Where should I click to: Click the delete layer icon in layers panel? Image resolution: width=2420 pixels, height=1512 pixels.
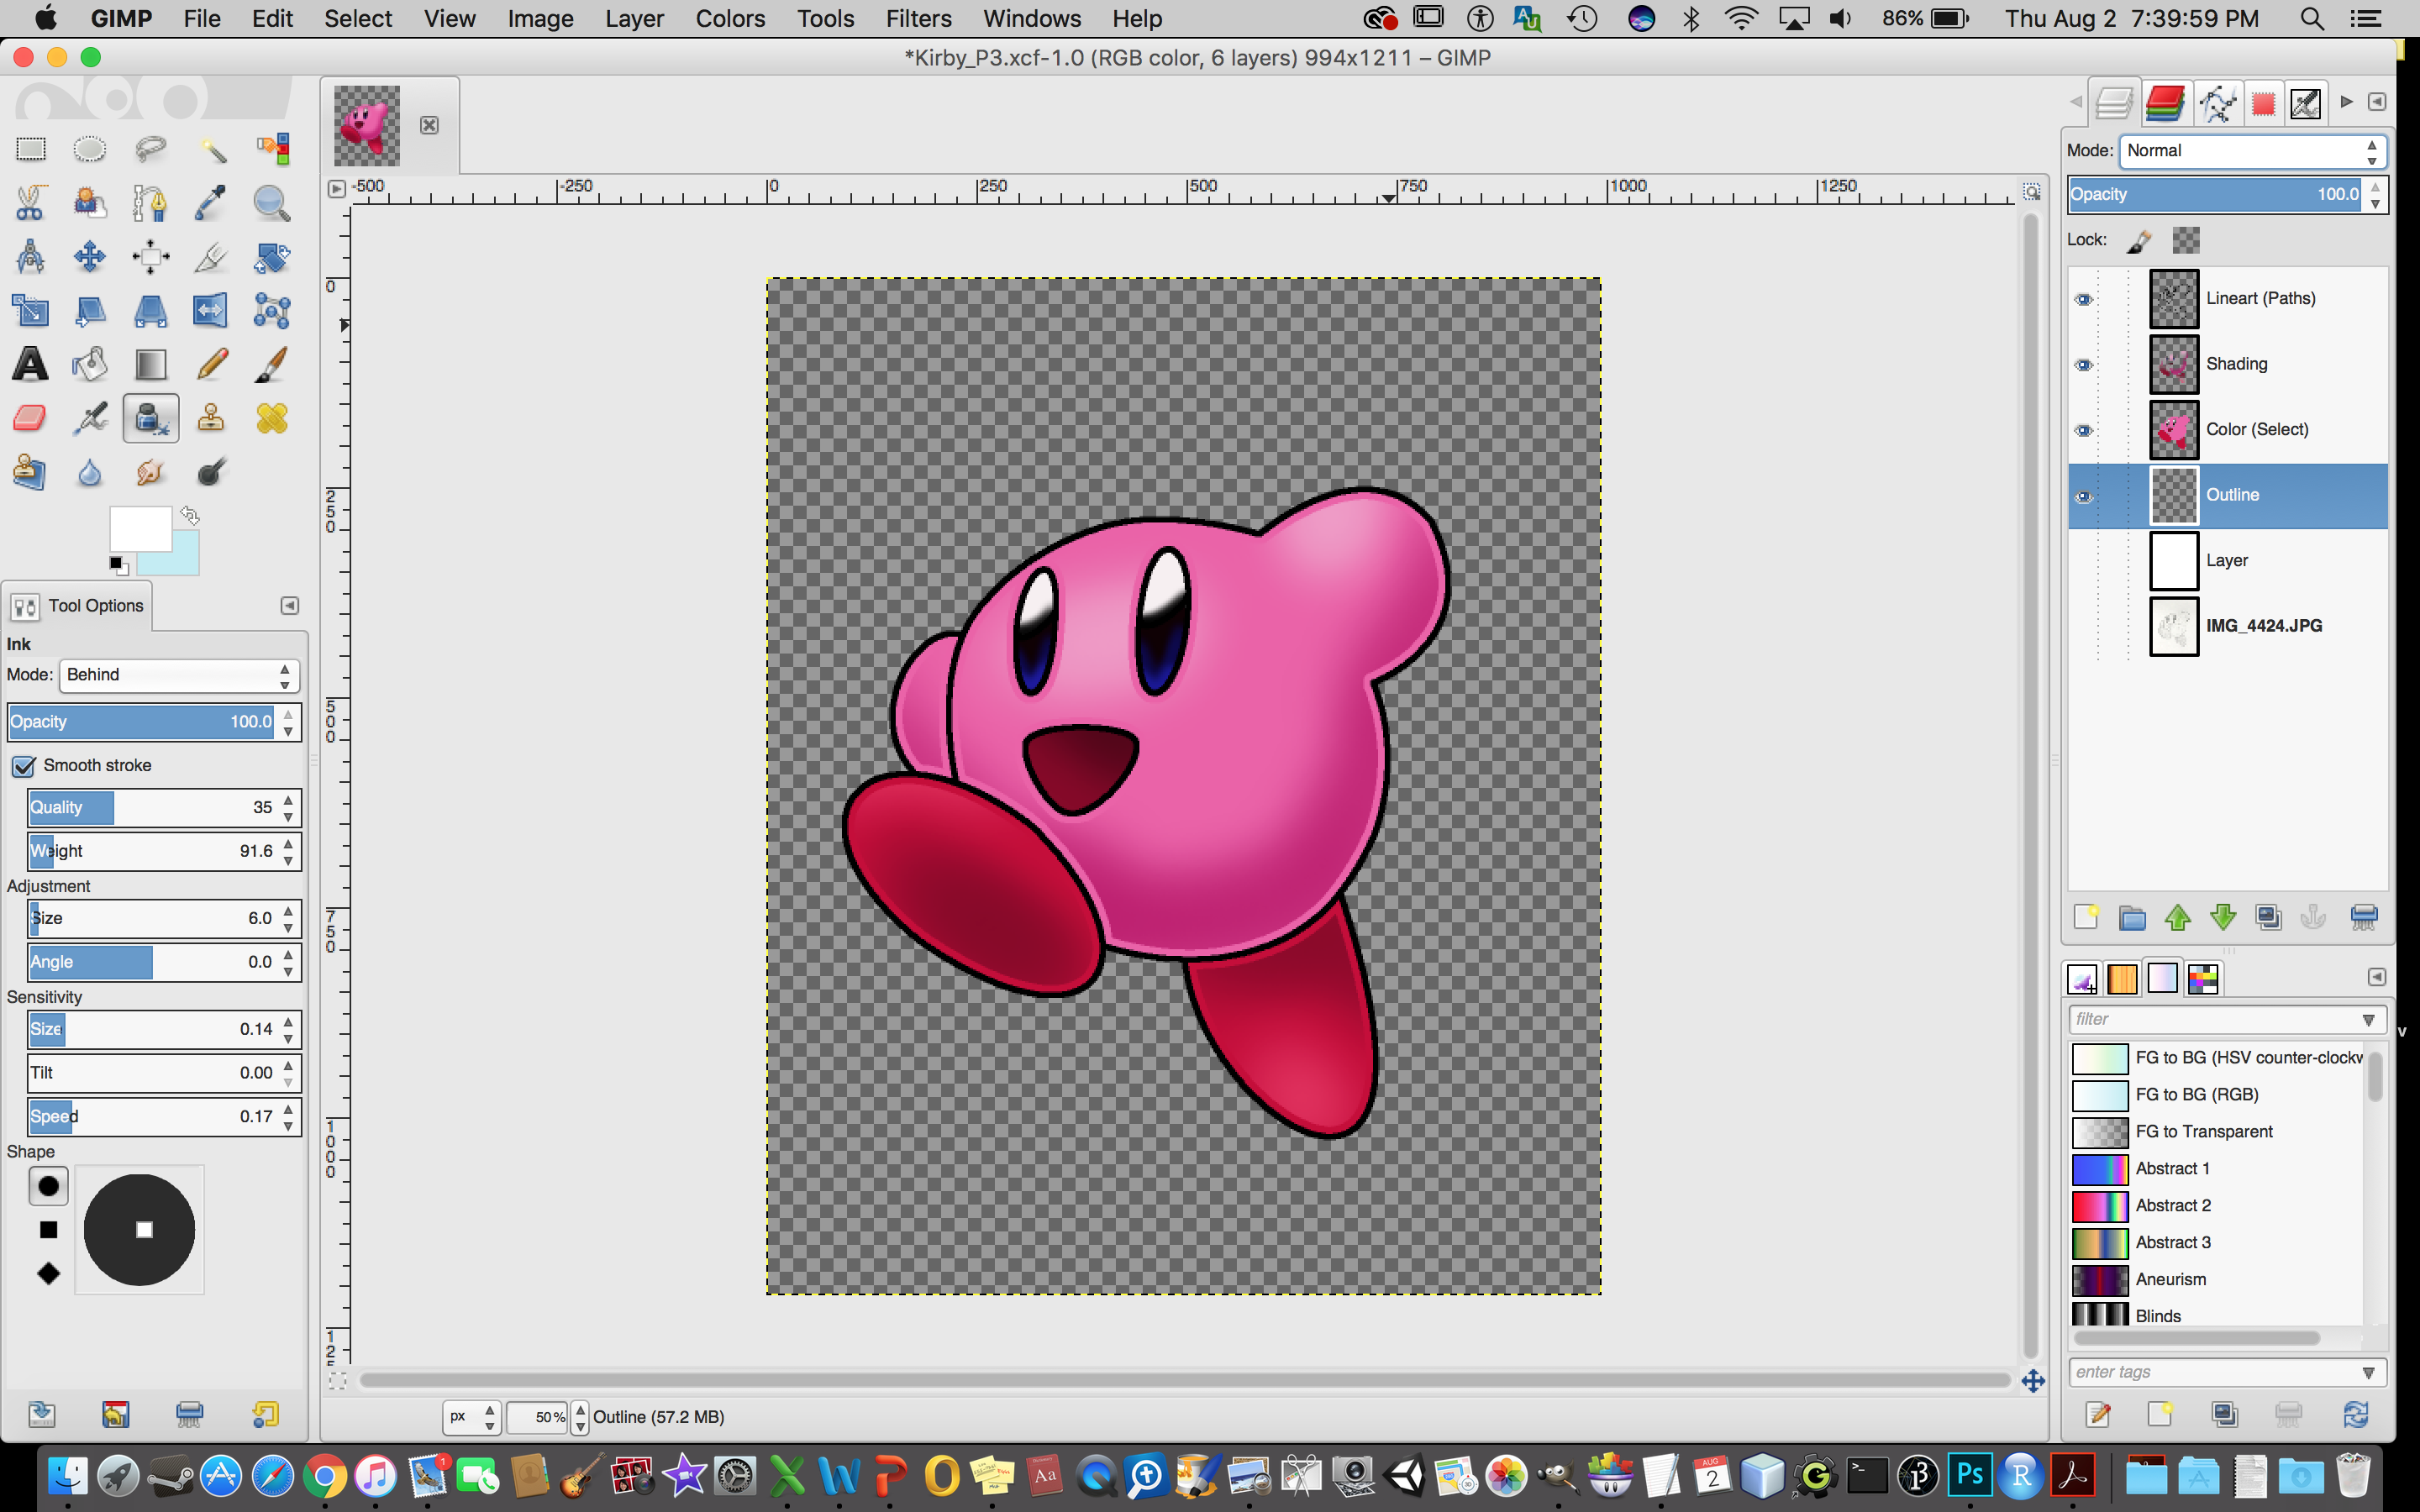tap(2364, 917)
